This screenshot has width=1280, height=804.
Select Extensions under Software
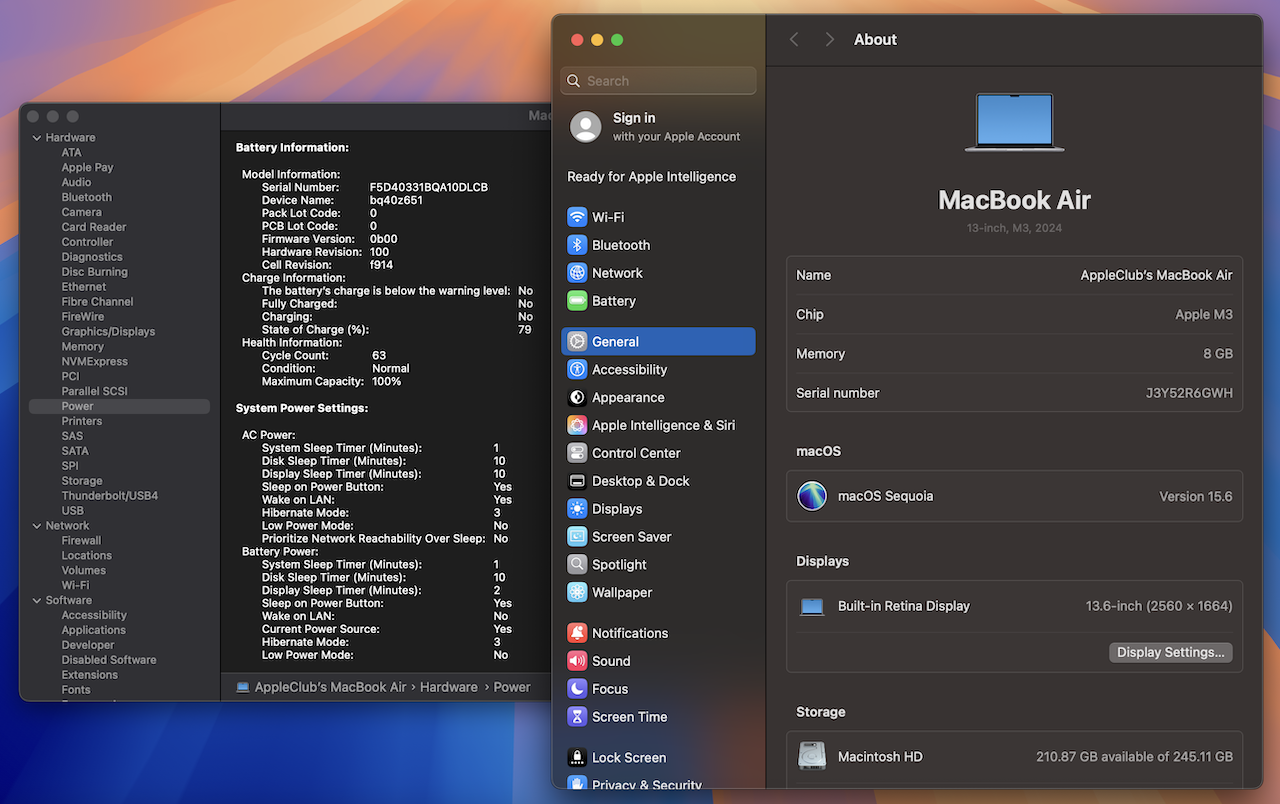tap(90, 675)
